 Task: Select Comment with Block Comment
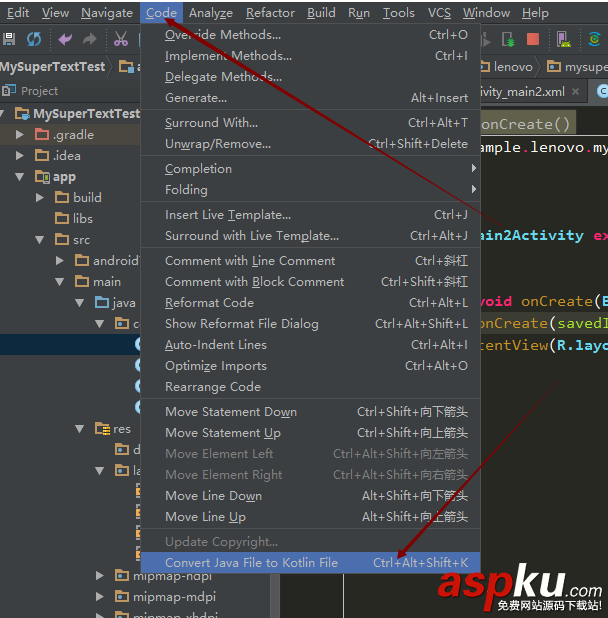(311, 282)
